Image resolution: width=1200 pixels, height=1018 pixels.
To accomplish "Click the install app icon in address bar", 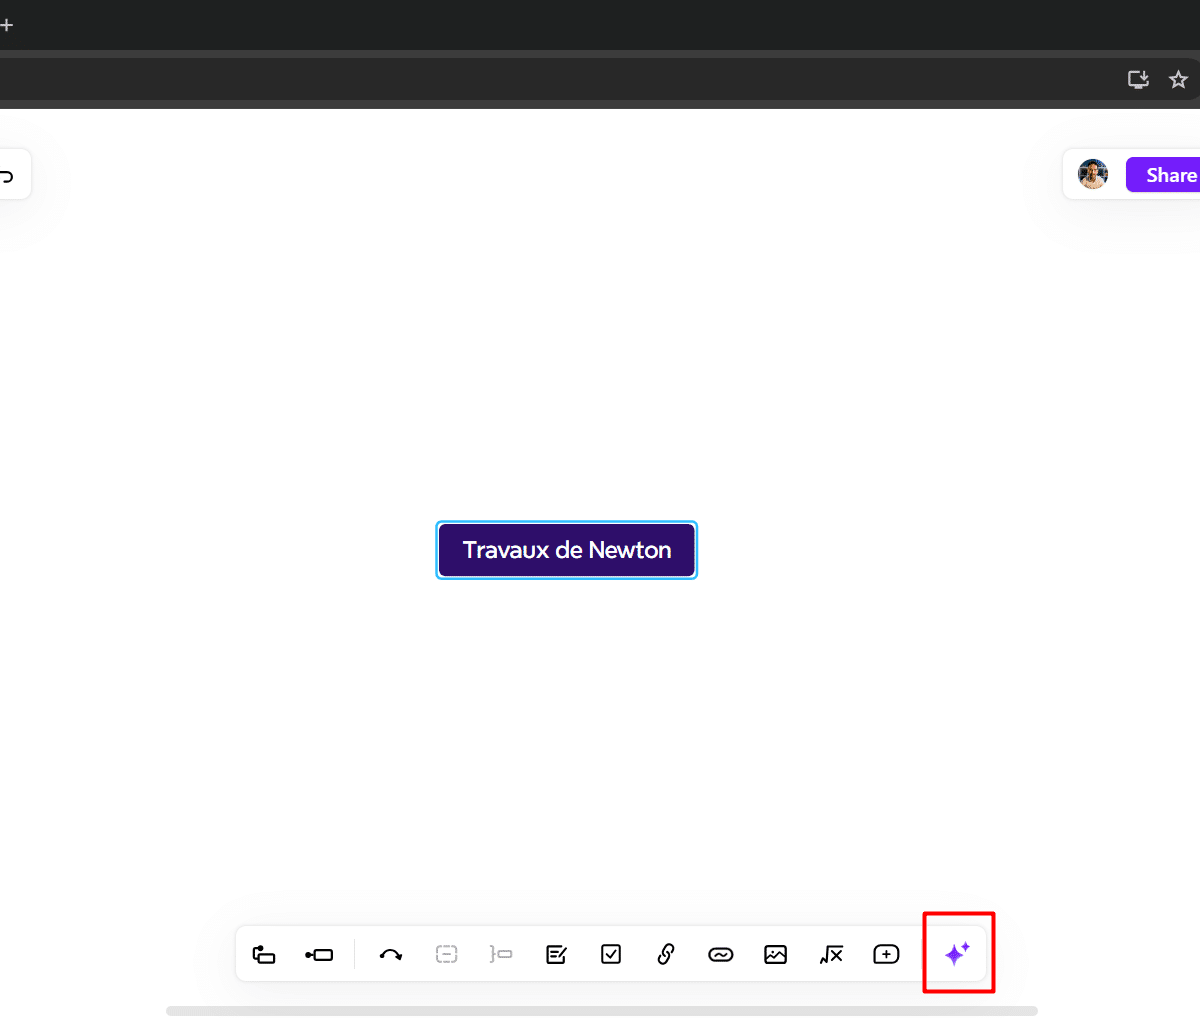I will [1138, 80].
